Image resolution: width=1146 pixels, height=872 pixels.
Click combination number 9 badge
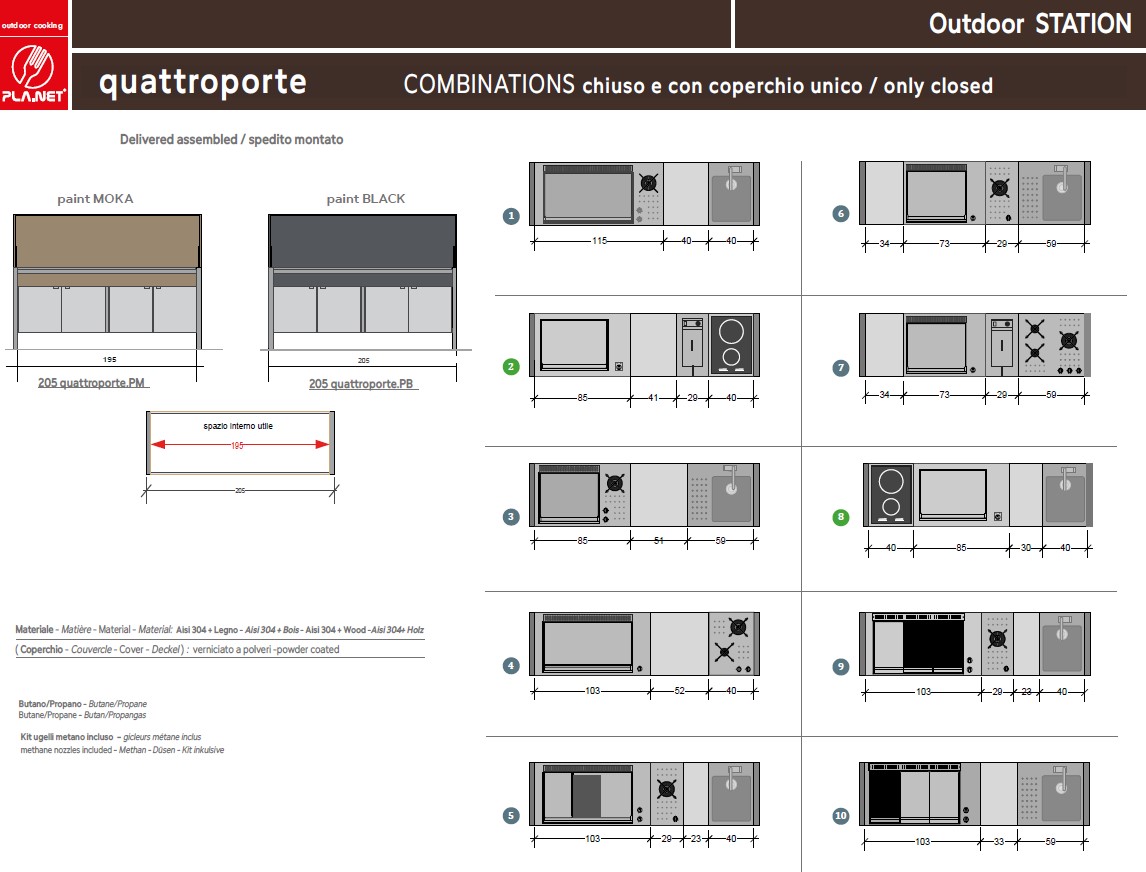click(x=841, y=667)
